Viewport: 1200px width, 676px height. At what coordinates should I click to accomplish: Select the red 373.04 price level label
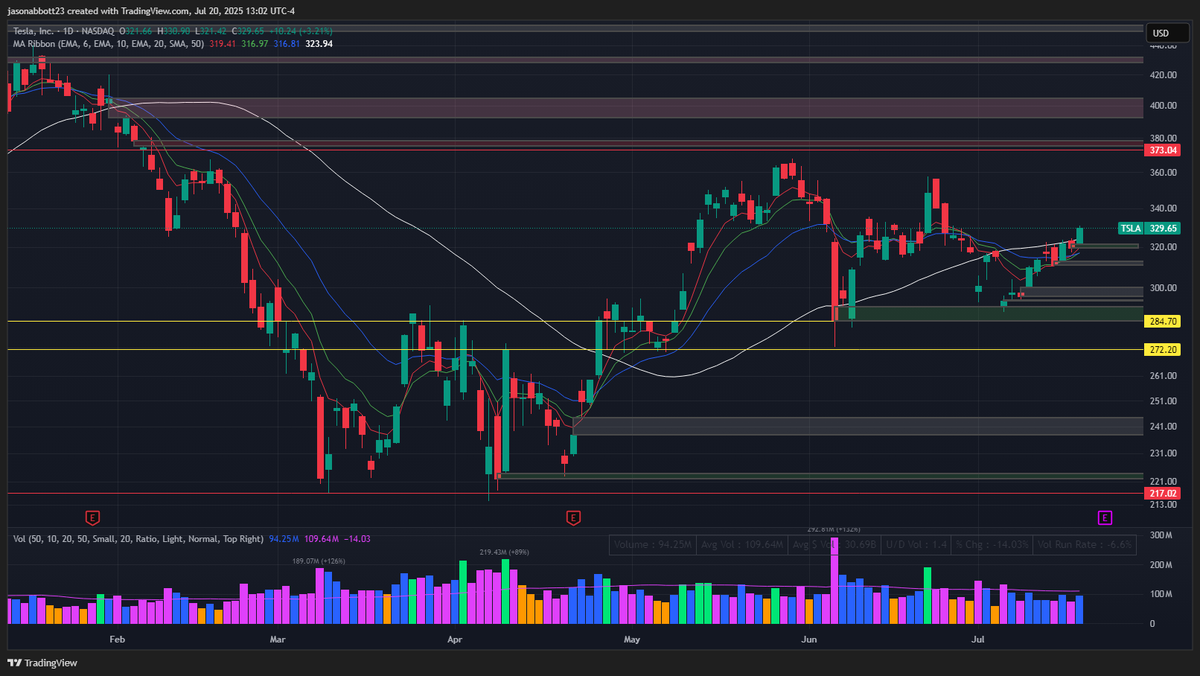click(1162, 150)
